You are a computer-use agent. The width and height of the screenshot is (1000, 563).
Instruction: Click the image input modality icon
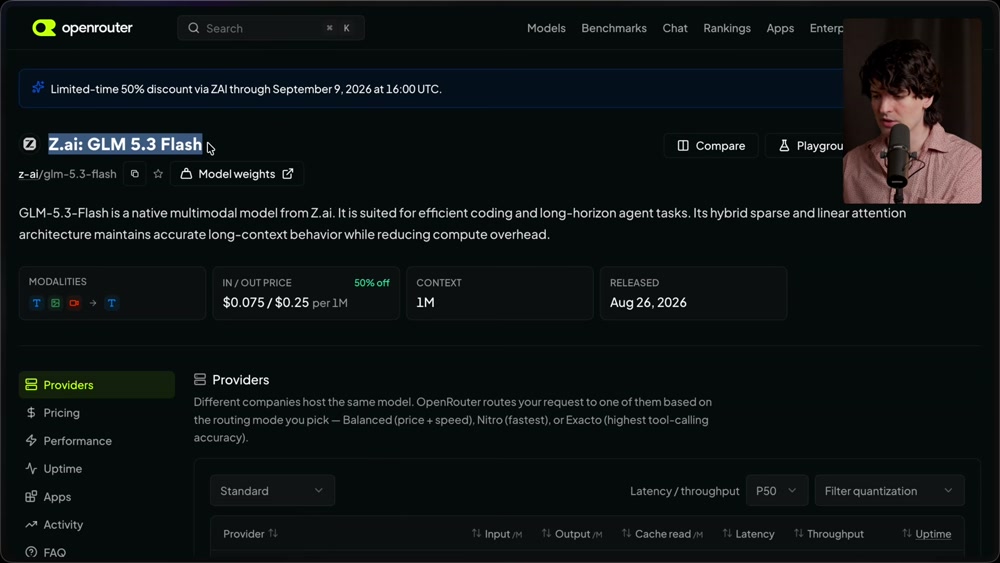click(x=55, y=303)
